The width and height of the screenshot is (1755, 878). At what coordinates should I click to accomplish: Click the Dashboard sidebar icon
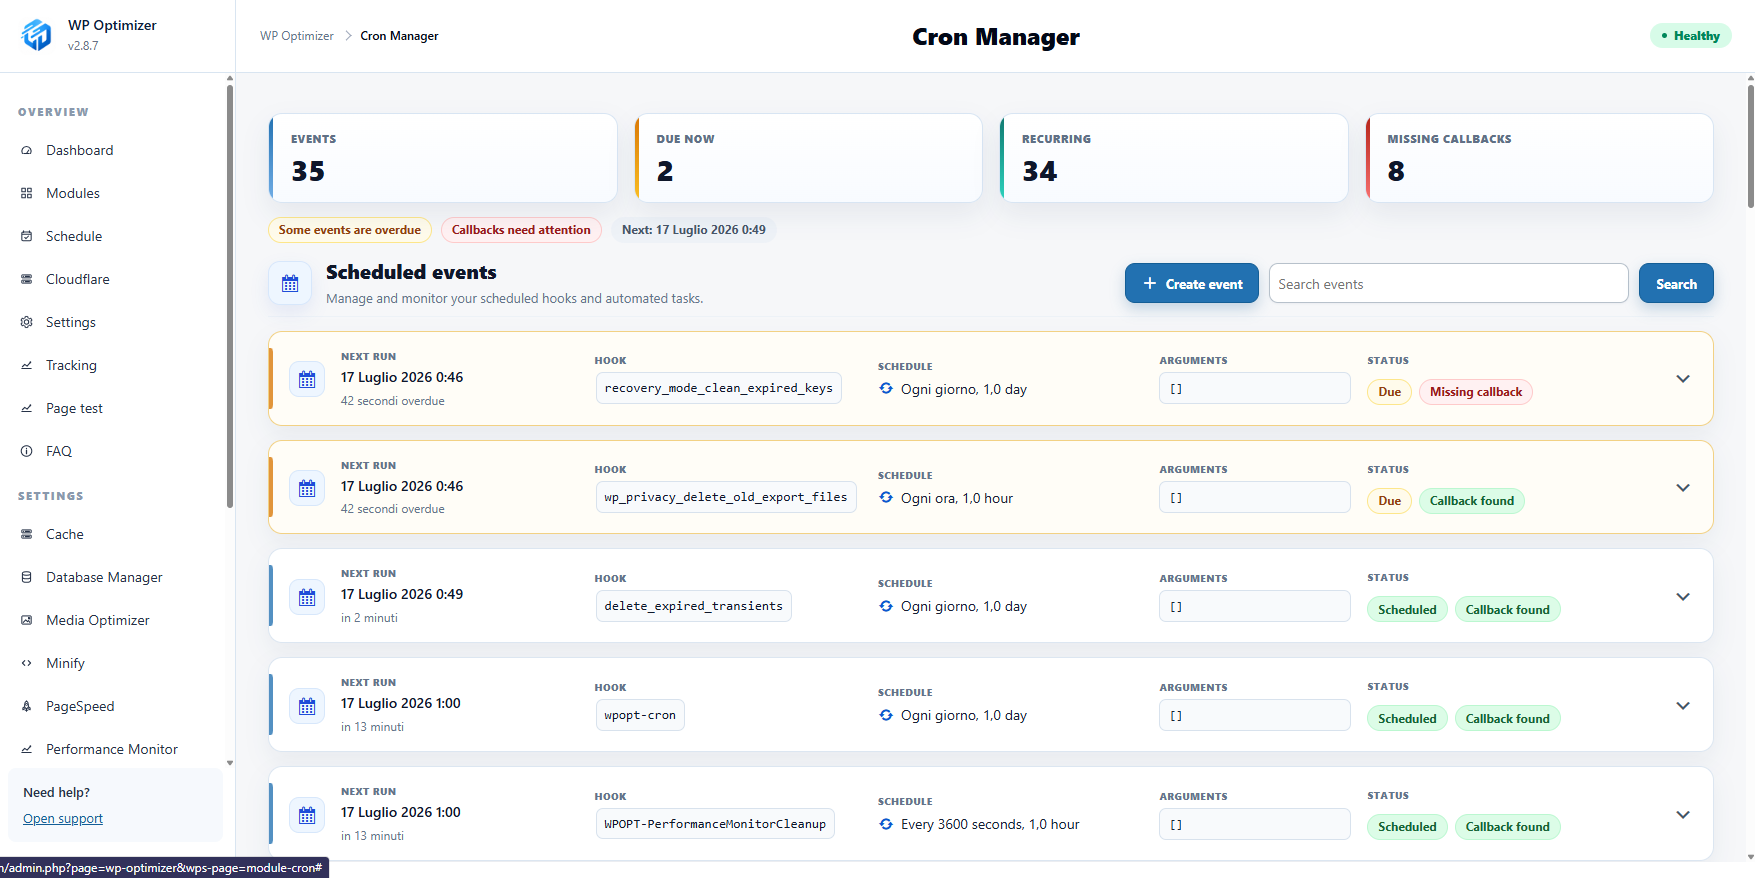(27, 150)
